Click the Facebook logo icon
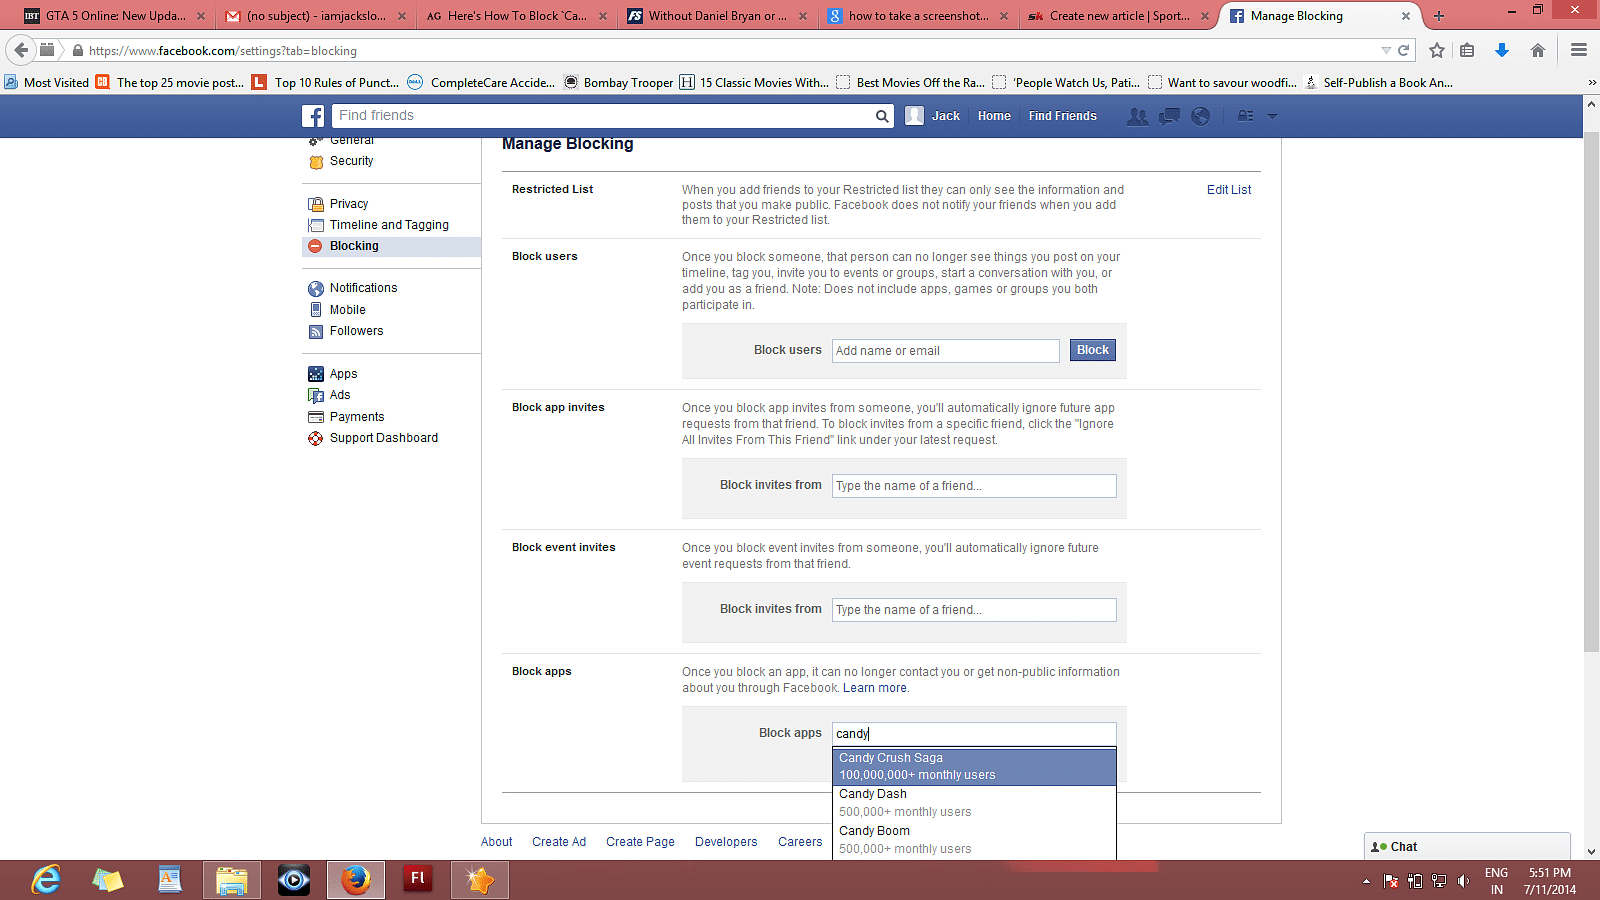The height and width of the screenshot is (900, 1600). click(x=313, y=116)
